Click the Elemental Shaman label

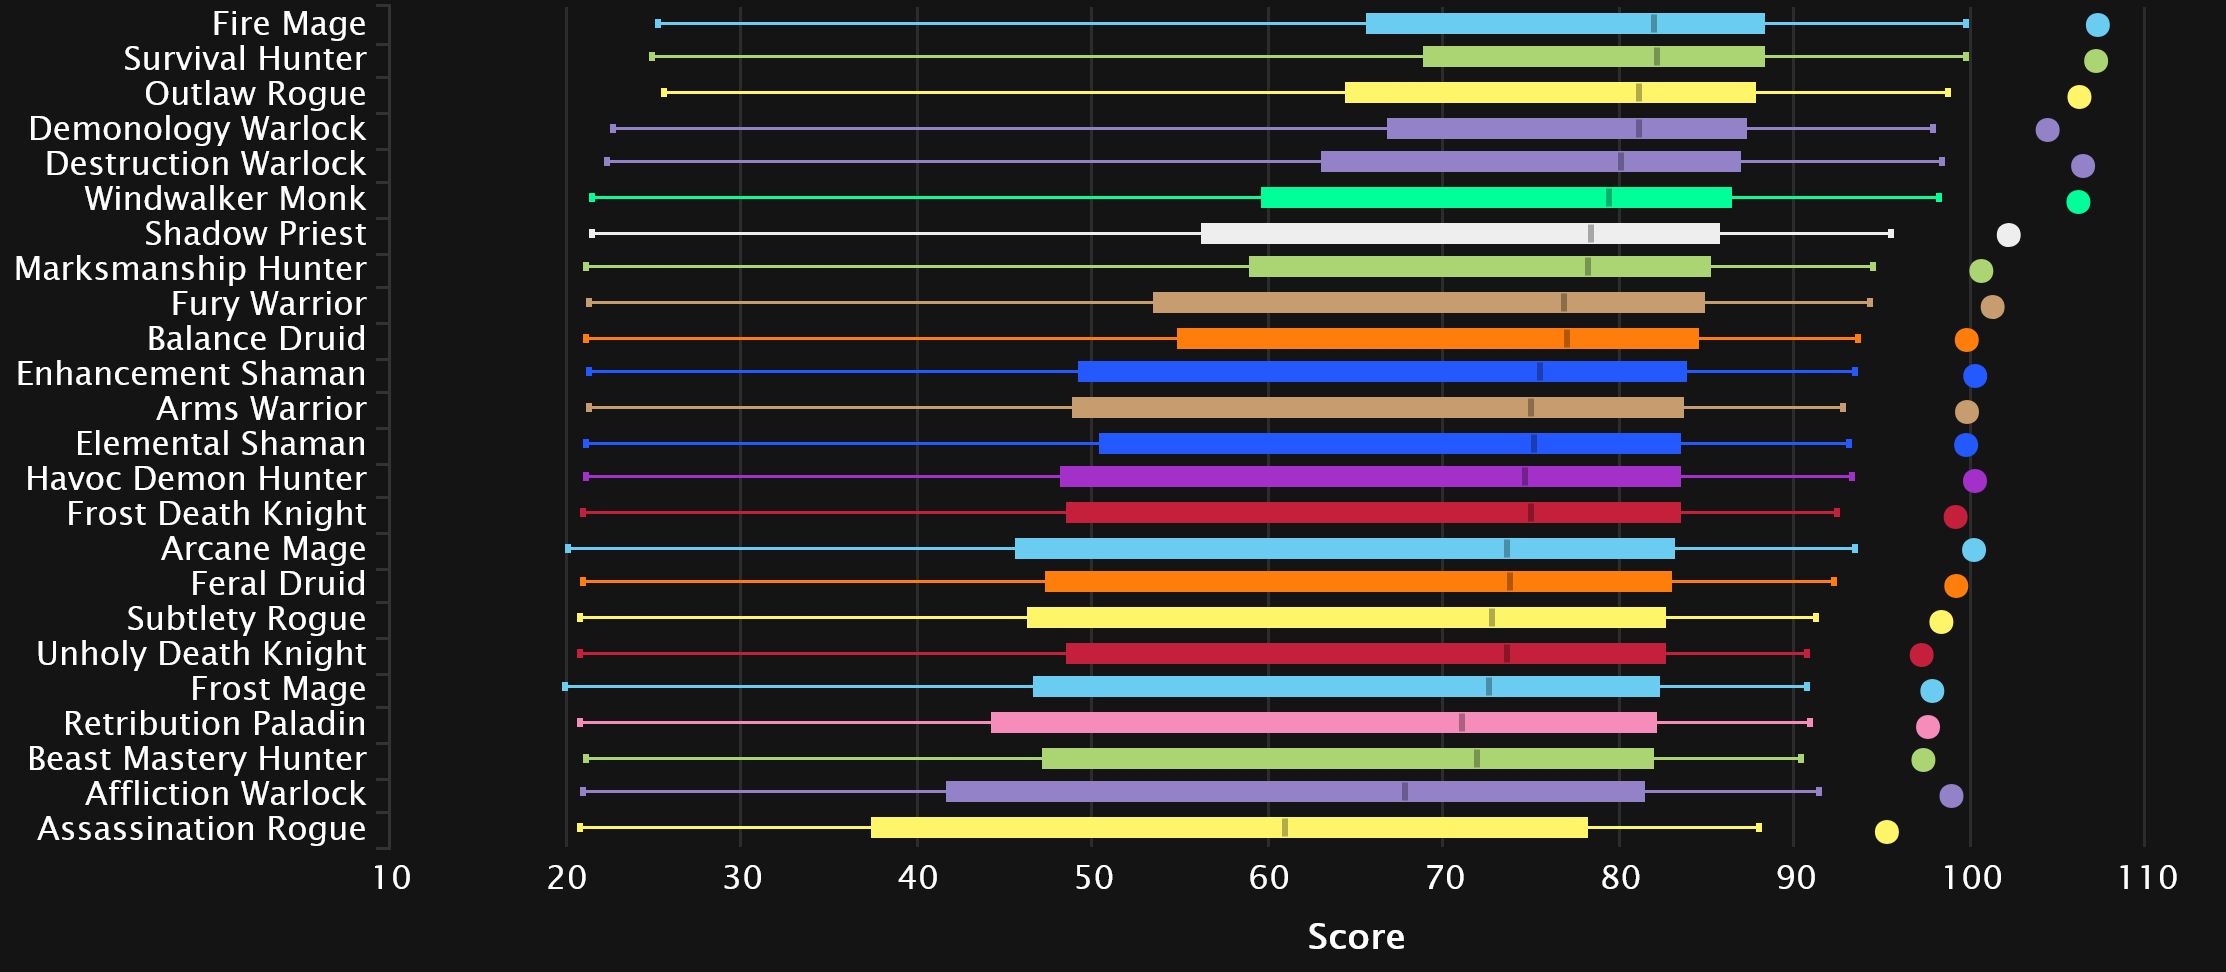221,444
